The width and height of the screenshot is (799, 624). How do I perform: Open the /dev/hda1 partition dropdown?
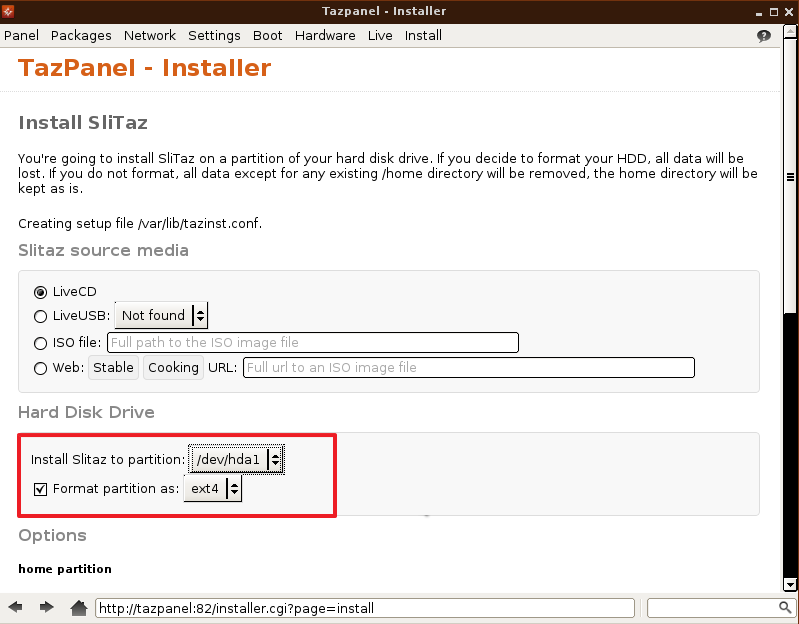click(236, 459)
